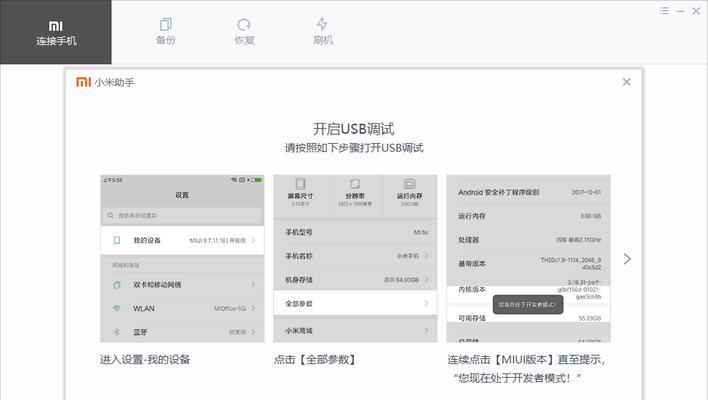This screenshot has width=708, height=400.
Task: Open the 连接手机 tab
Action: (56, 32)
